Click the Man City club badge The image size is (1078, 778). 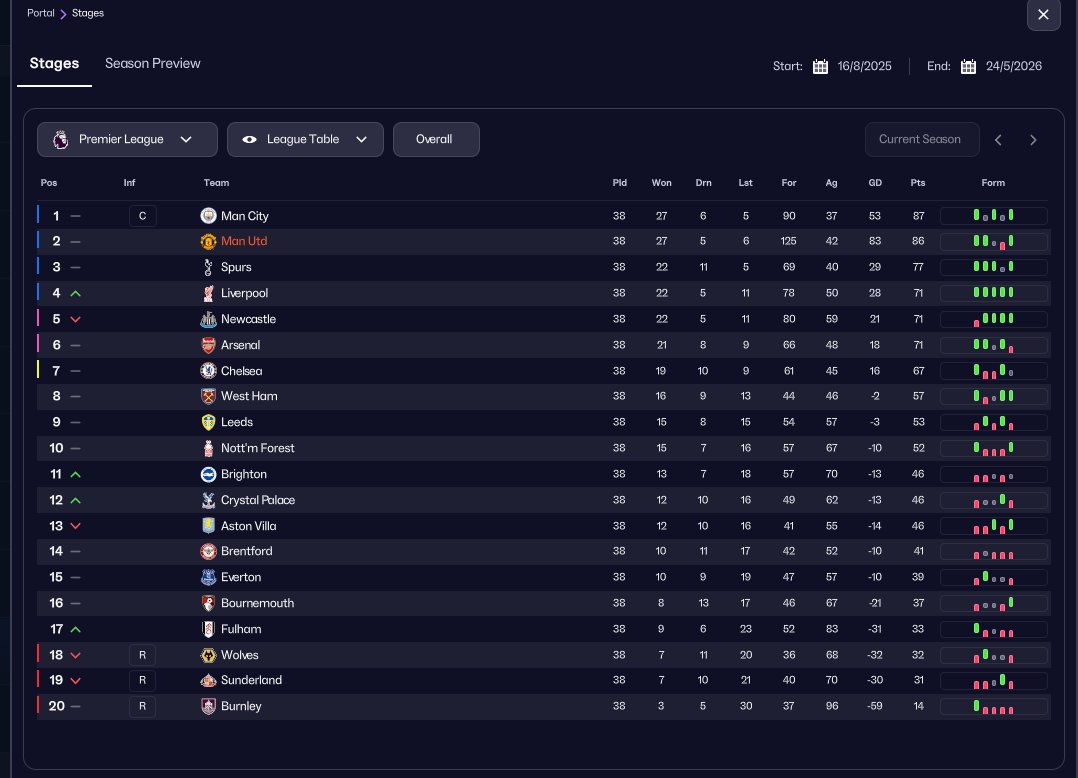click(208, 216)
